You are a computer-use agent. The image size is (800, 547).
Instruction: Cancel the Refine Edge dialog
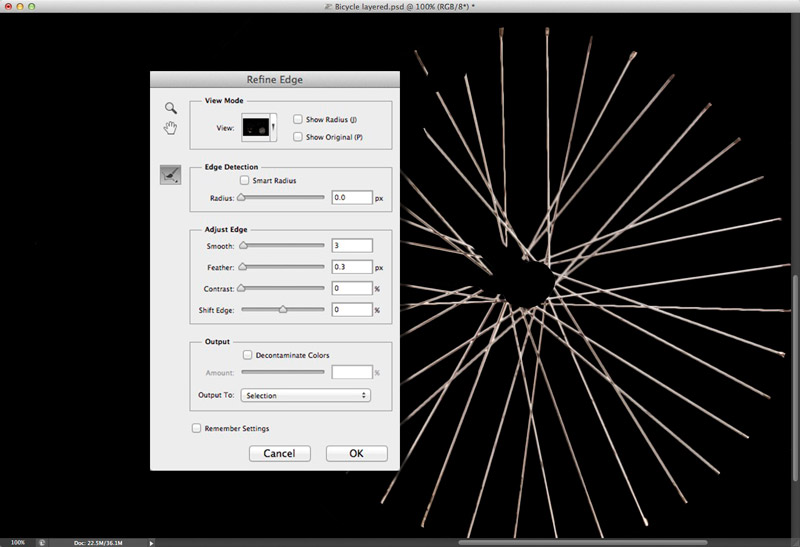(279, 453)
